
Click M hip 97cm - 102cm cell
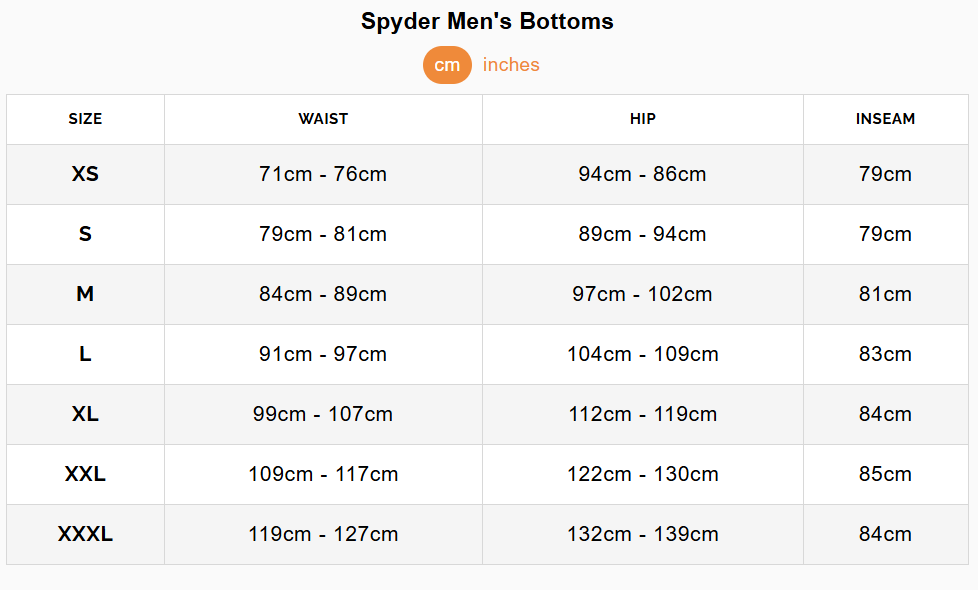tap(642, 294)
